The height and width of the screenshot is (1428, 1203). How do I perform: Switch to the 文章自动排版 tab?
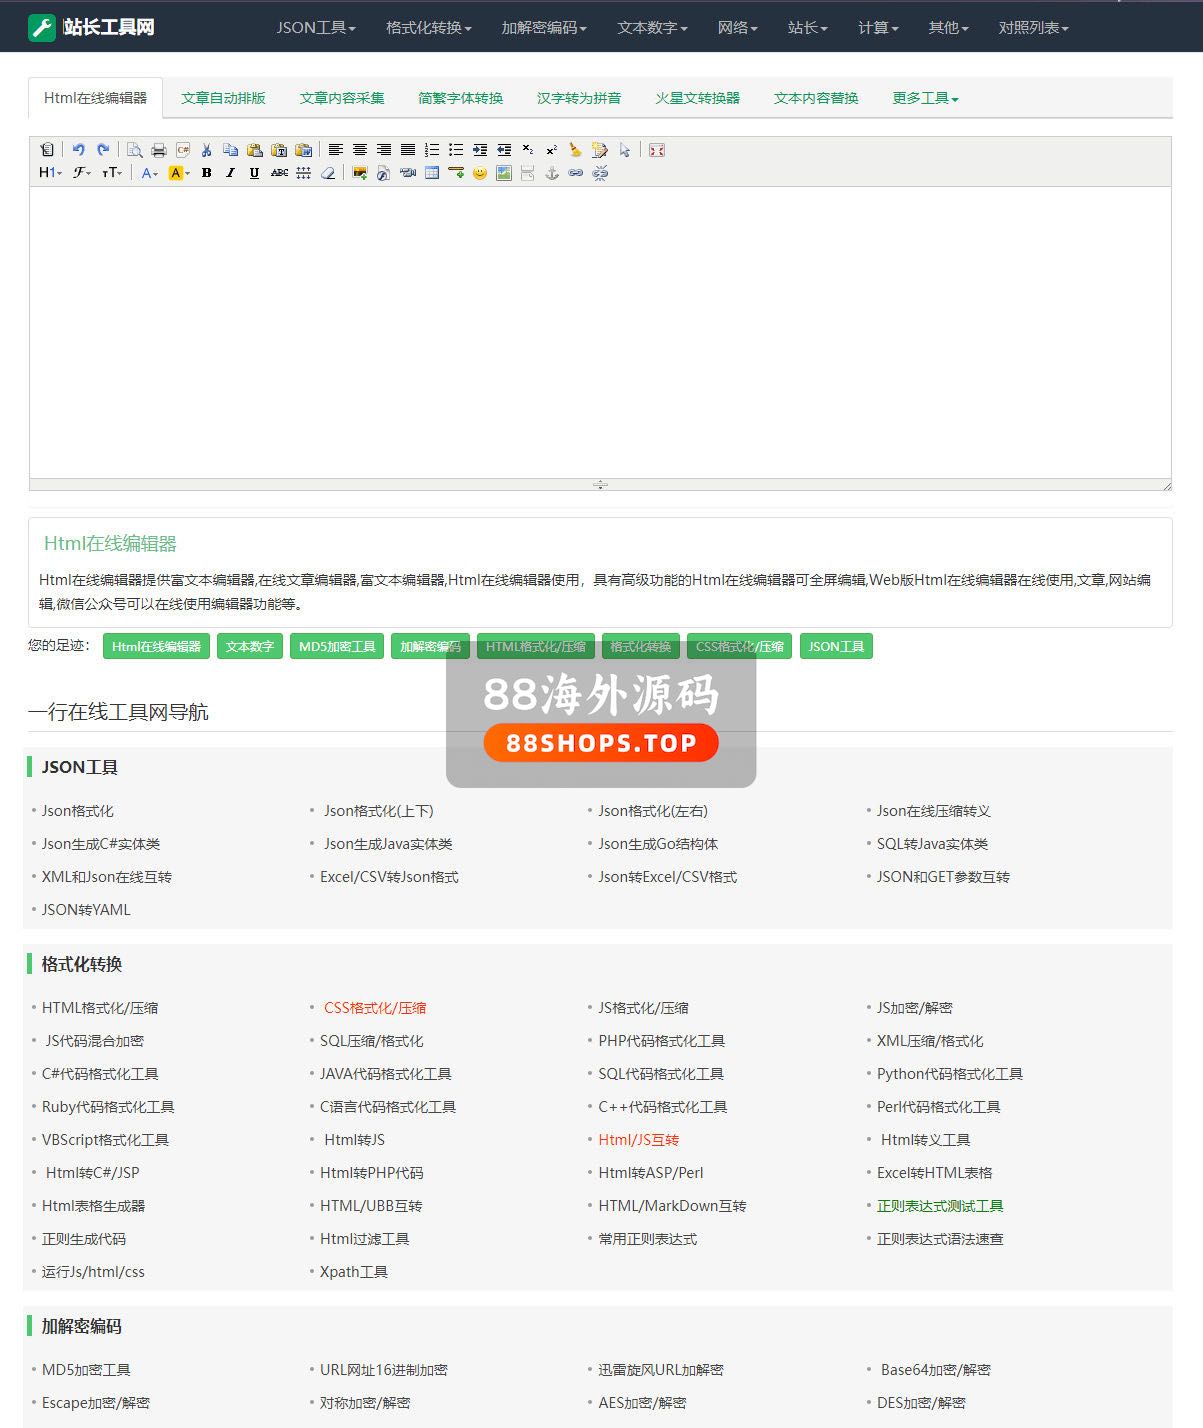[x=223, y=98]
